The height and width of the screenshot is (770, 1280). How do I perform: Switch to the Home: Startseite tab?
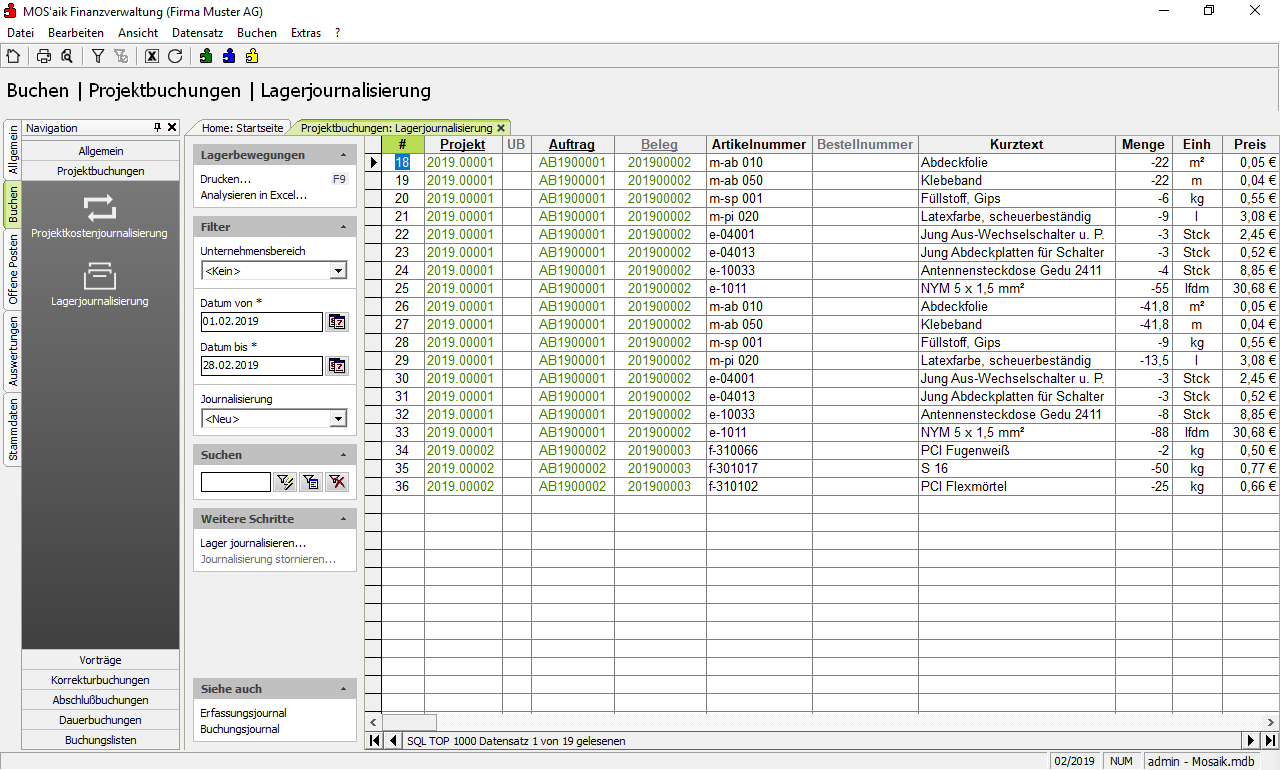242,128
